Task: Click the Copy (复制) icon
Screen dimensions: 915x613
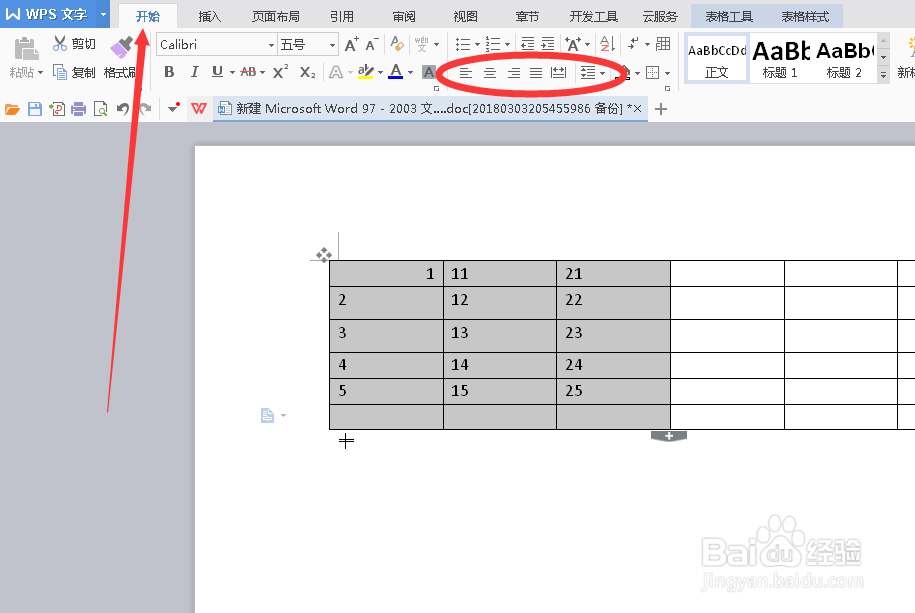Action: click(x=75, y=72)
